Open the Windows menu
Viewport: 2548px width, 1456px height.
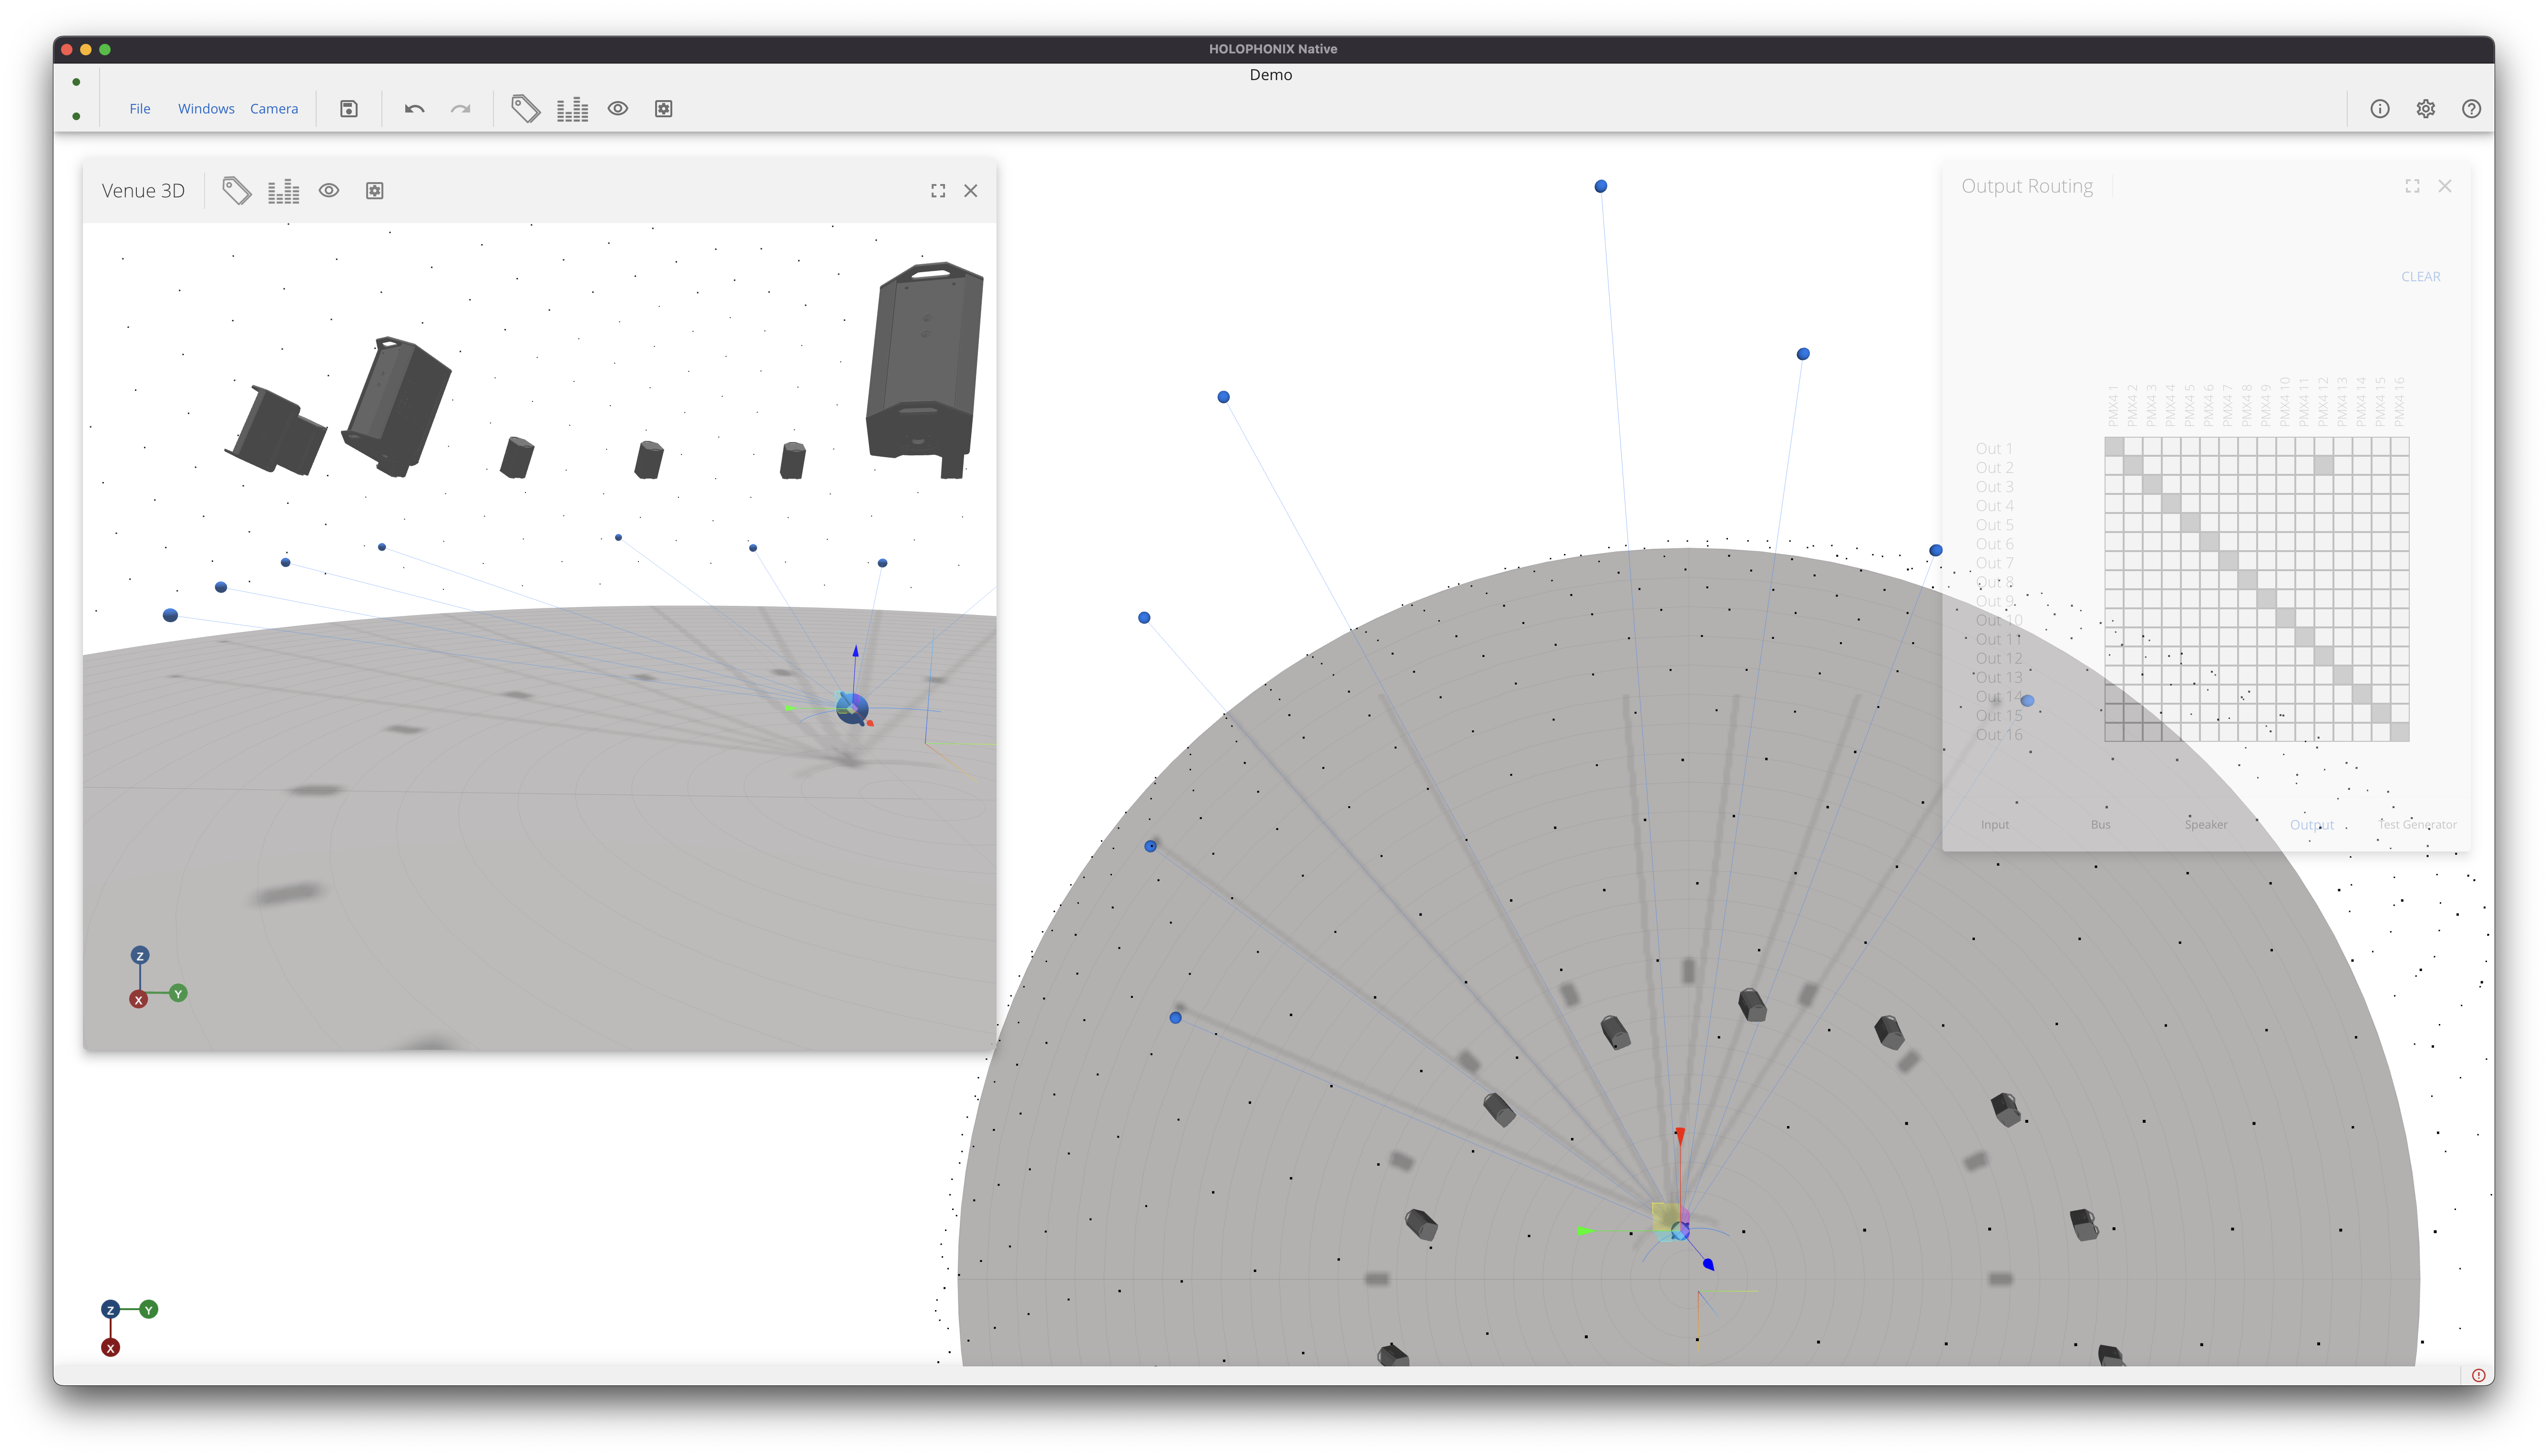[206, 109]
